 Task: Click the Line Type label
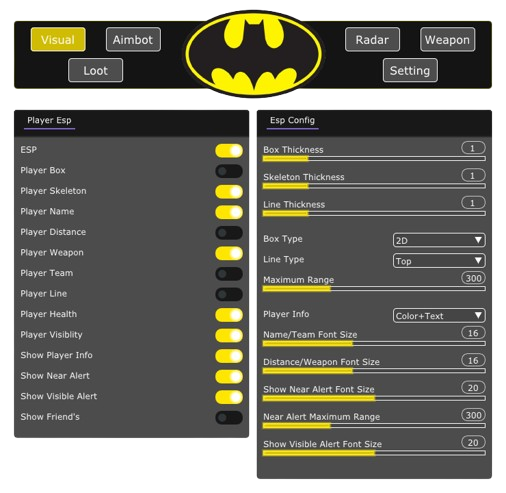click(x=284, y=259)
